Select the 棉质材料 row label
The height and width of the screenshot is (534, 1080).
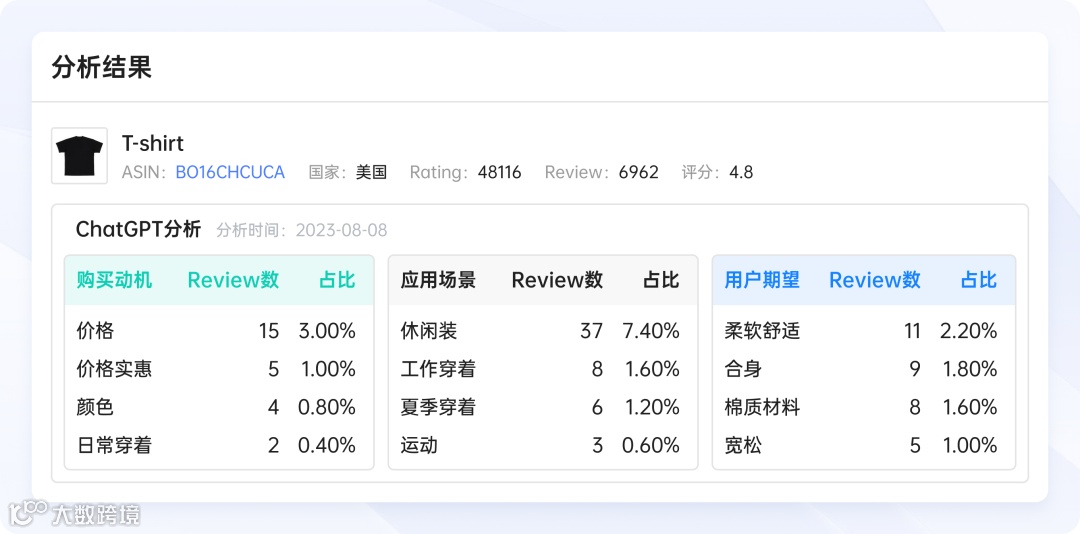coord(762,407)
